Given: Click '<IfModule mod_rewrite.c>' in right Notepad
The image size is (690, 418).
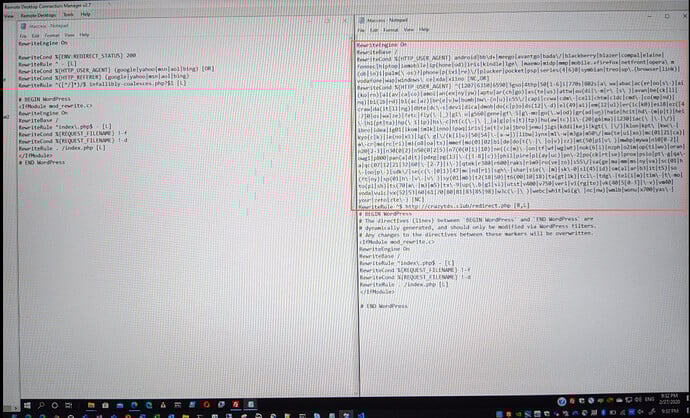Looking at the screenshot, I should (x=396, y=242).
